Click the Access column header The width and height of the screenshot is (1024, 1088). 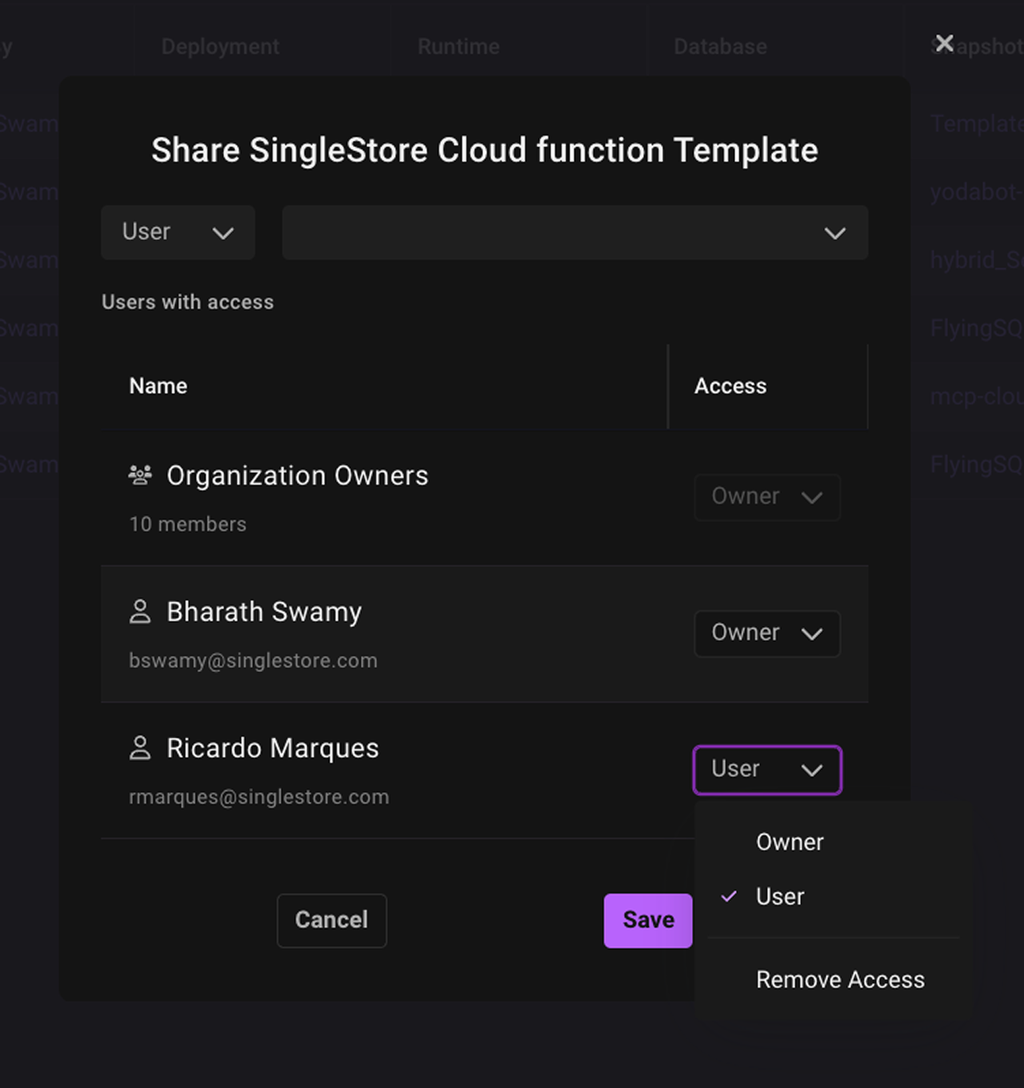coord(731,386)
